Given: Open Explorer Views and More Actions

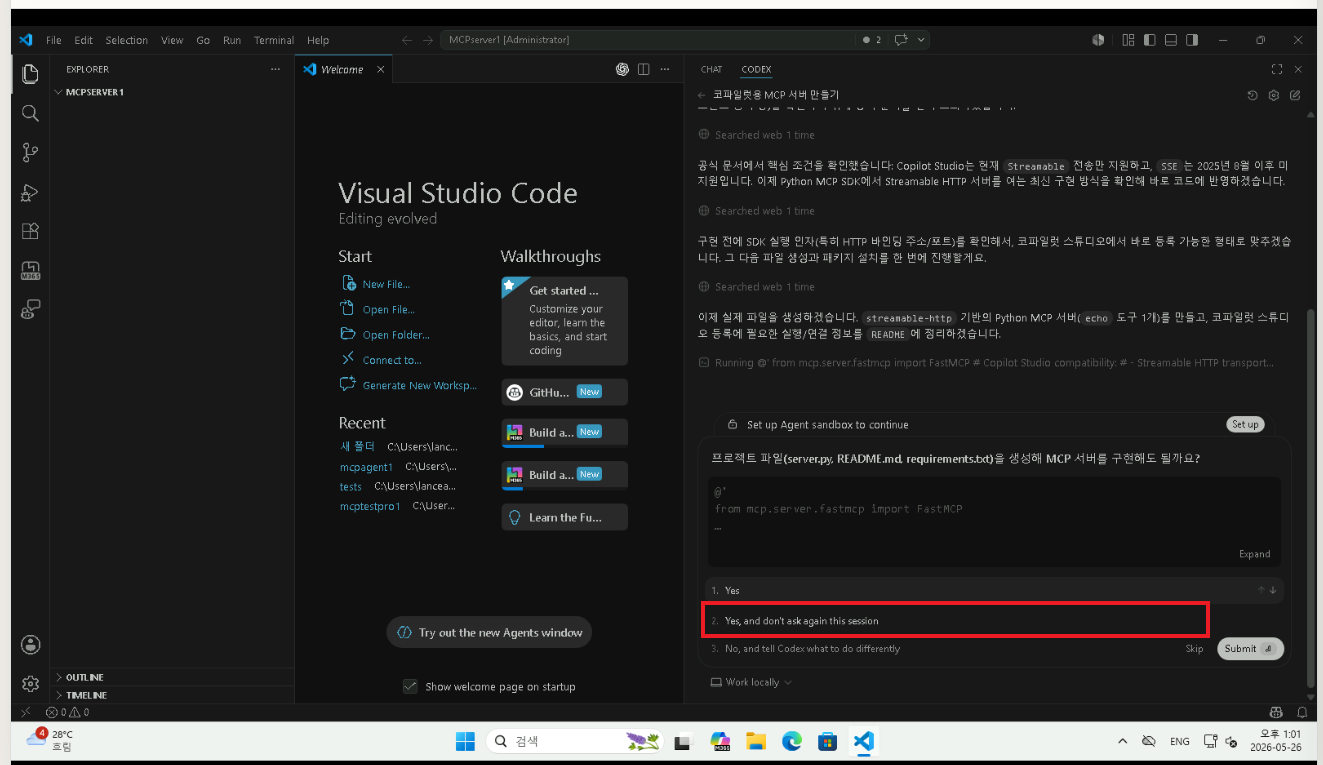Looking at the screenshot, I should [x=275, y=69].
